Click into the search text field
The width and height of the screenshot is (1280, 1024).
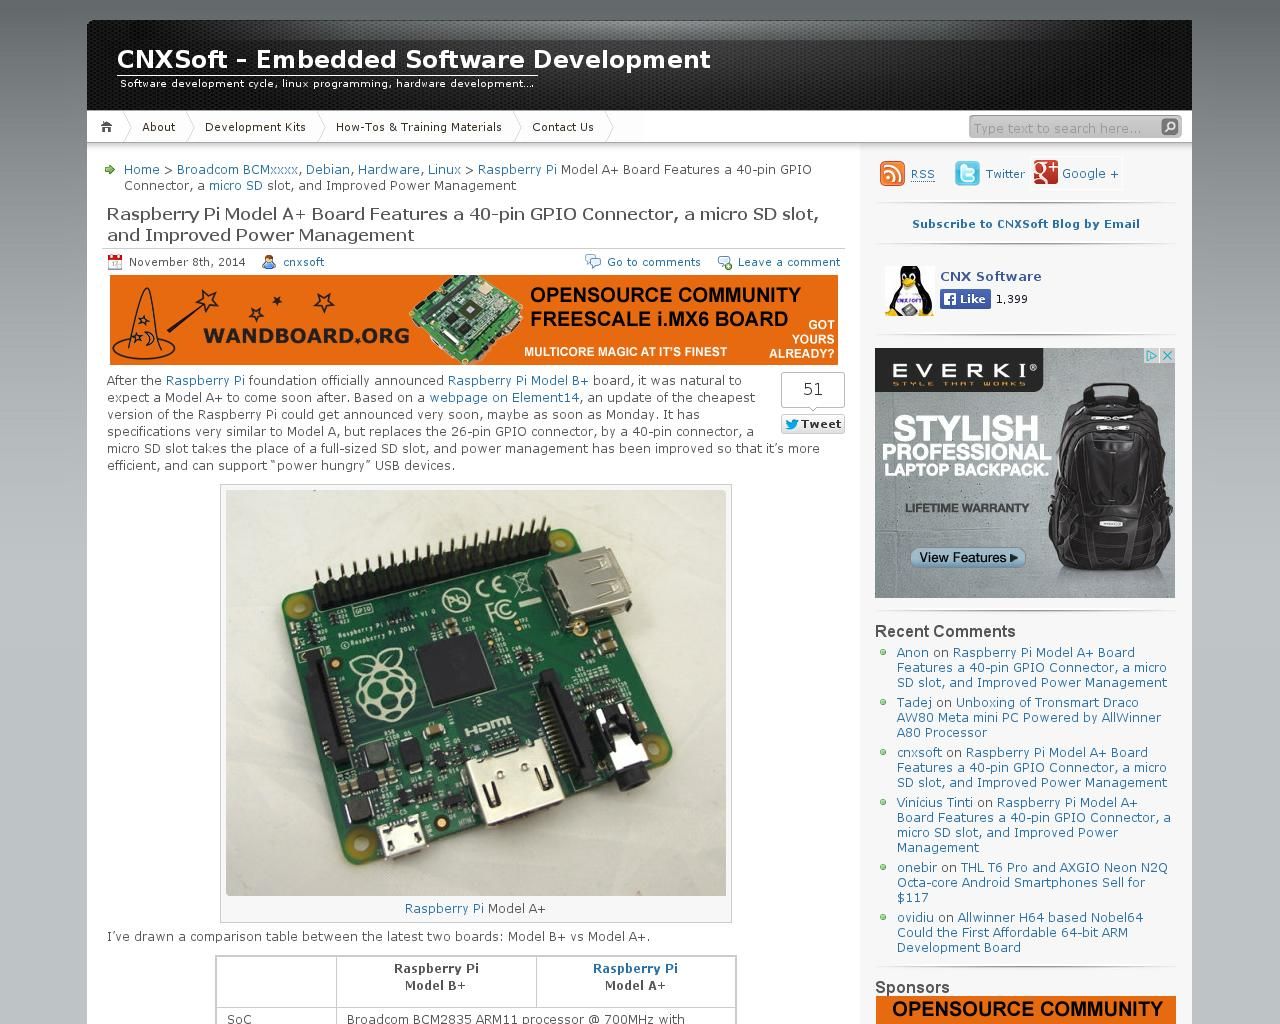tap(1065, 127)
